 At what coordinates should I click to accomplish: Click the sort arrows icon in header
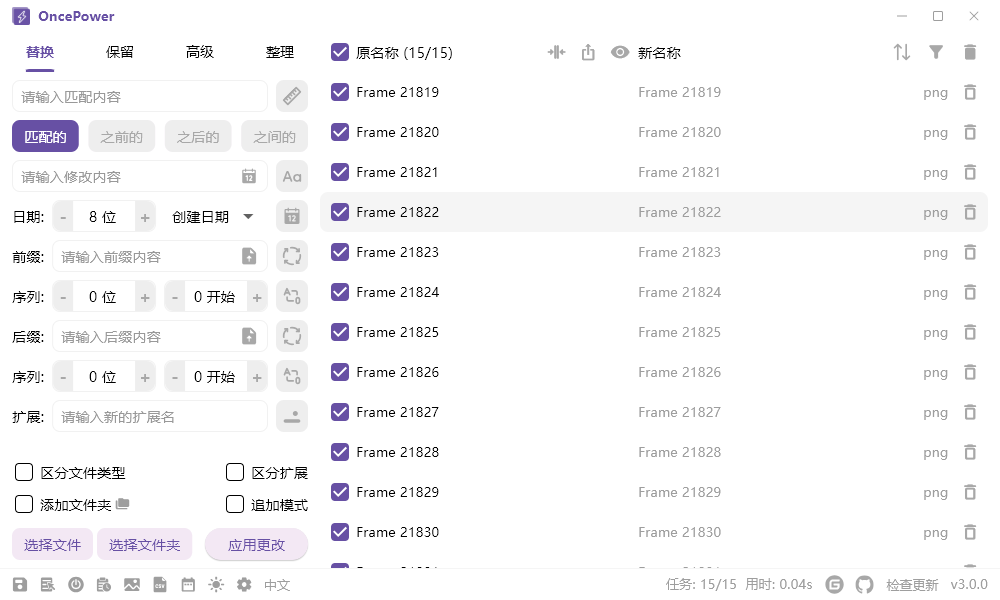point(902,53)
